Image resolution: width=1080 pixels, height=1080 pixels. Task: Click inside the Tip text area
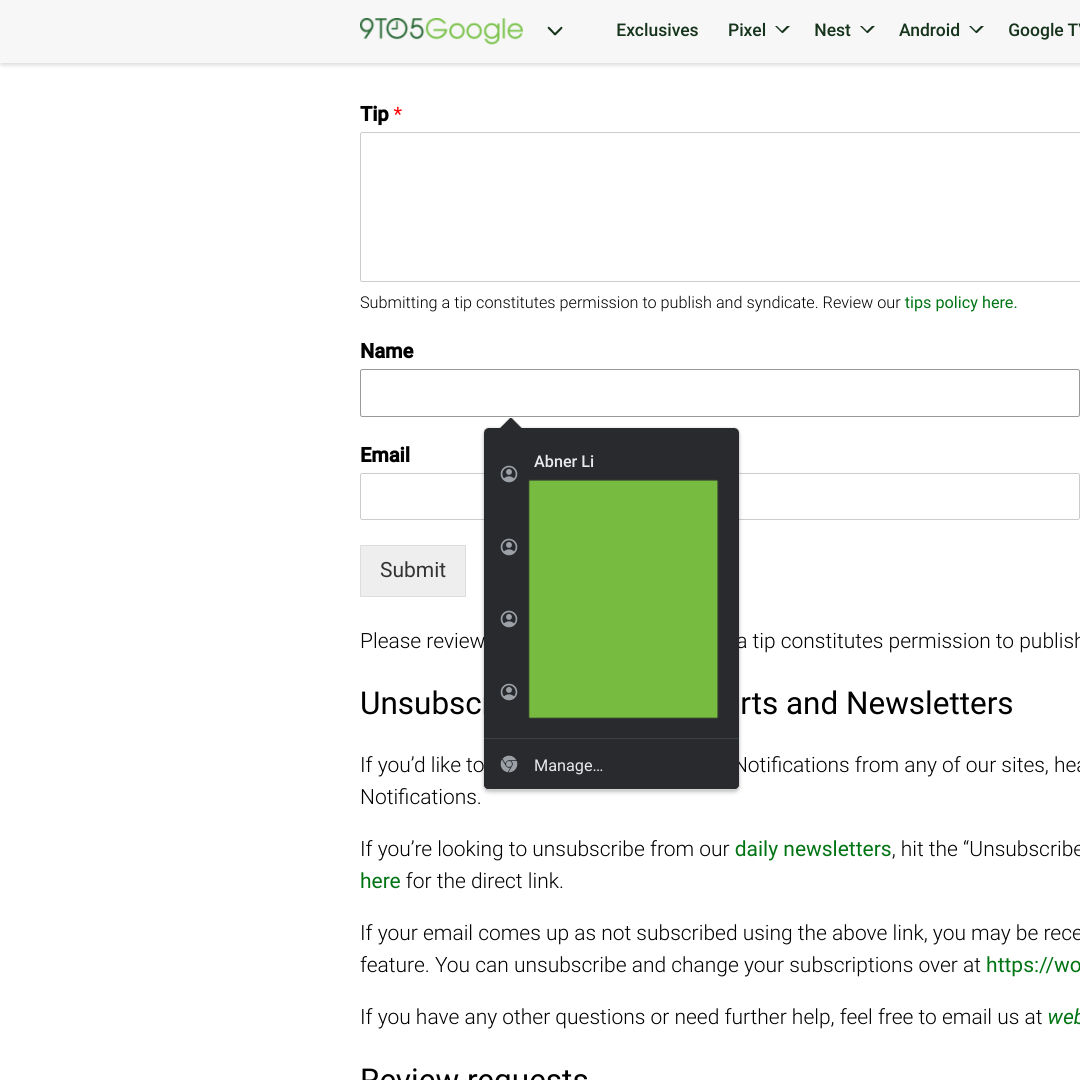pos(719,207)
